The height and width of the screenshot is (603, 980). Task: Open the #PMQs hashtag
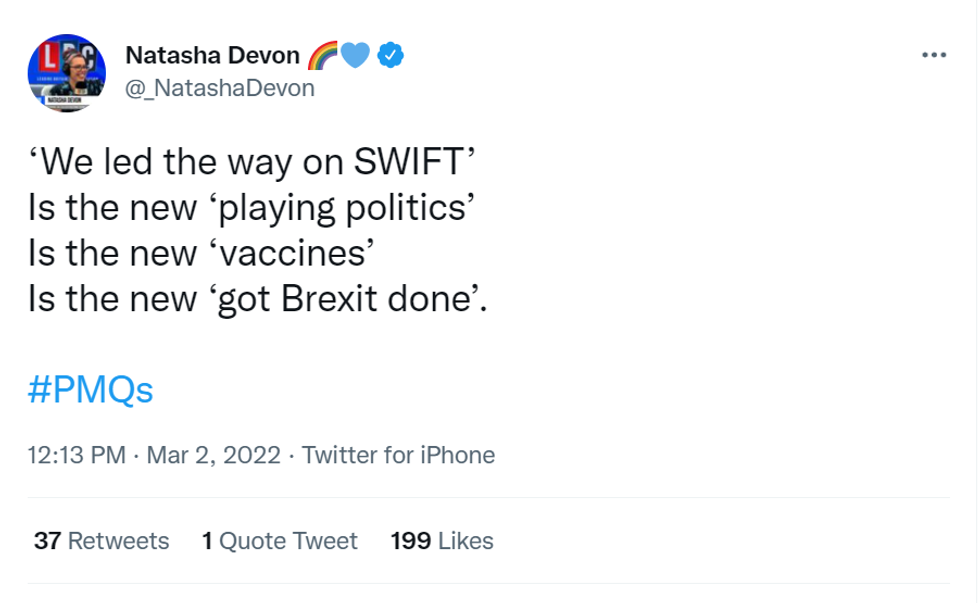pos(90,389)
